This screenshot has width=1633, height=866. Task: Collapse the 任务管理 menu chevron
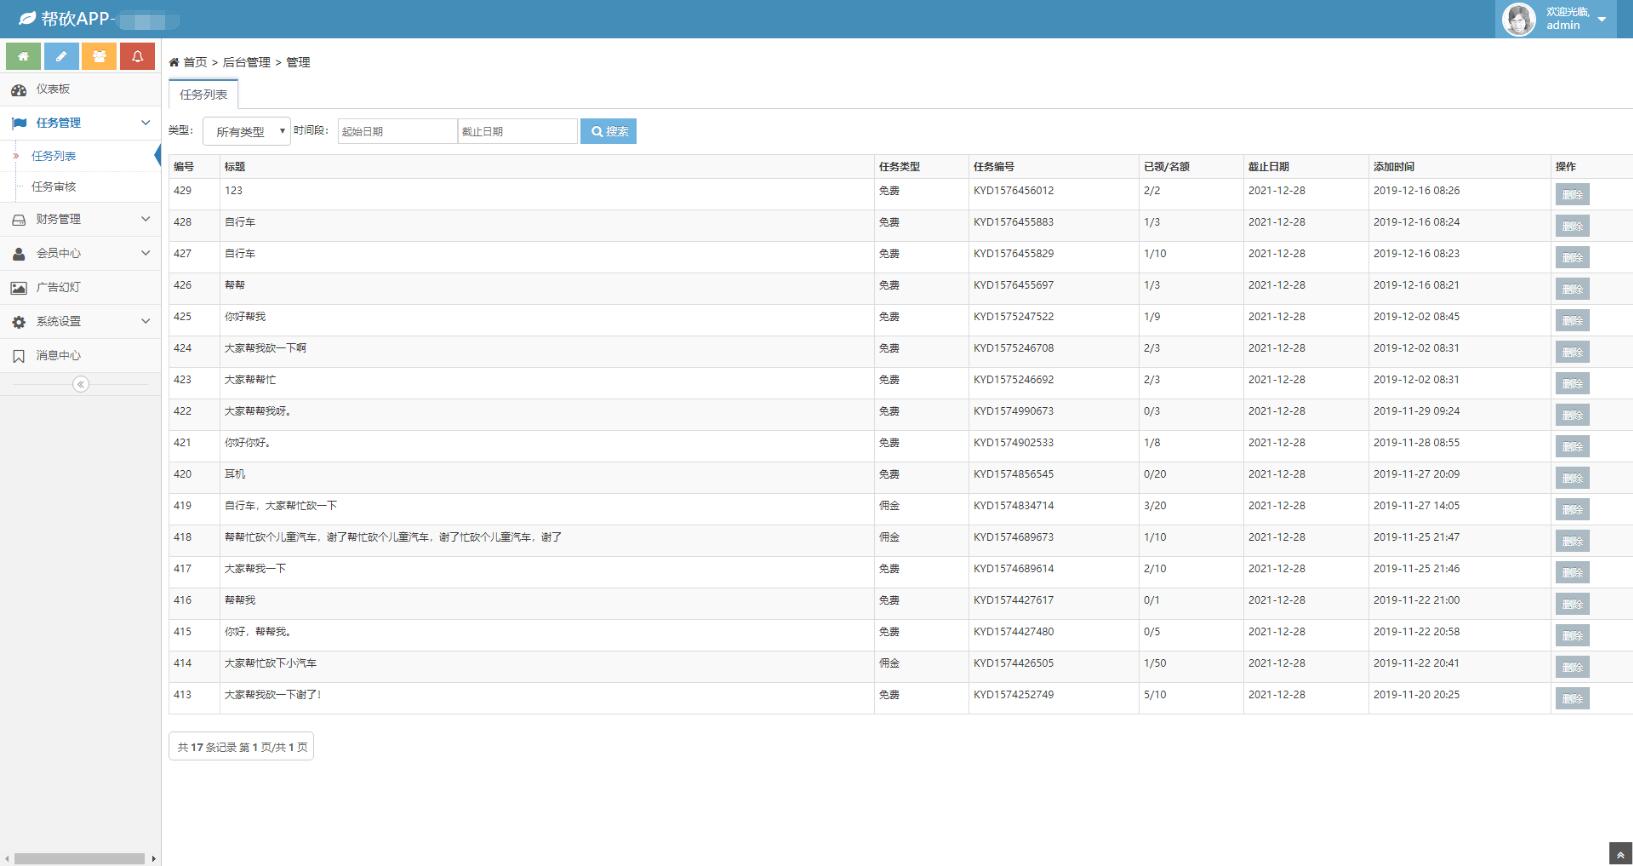coord(145,123)
